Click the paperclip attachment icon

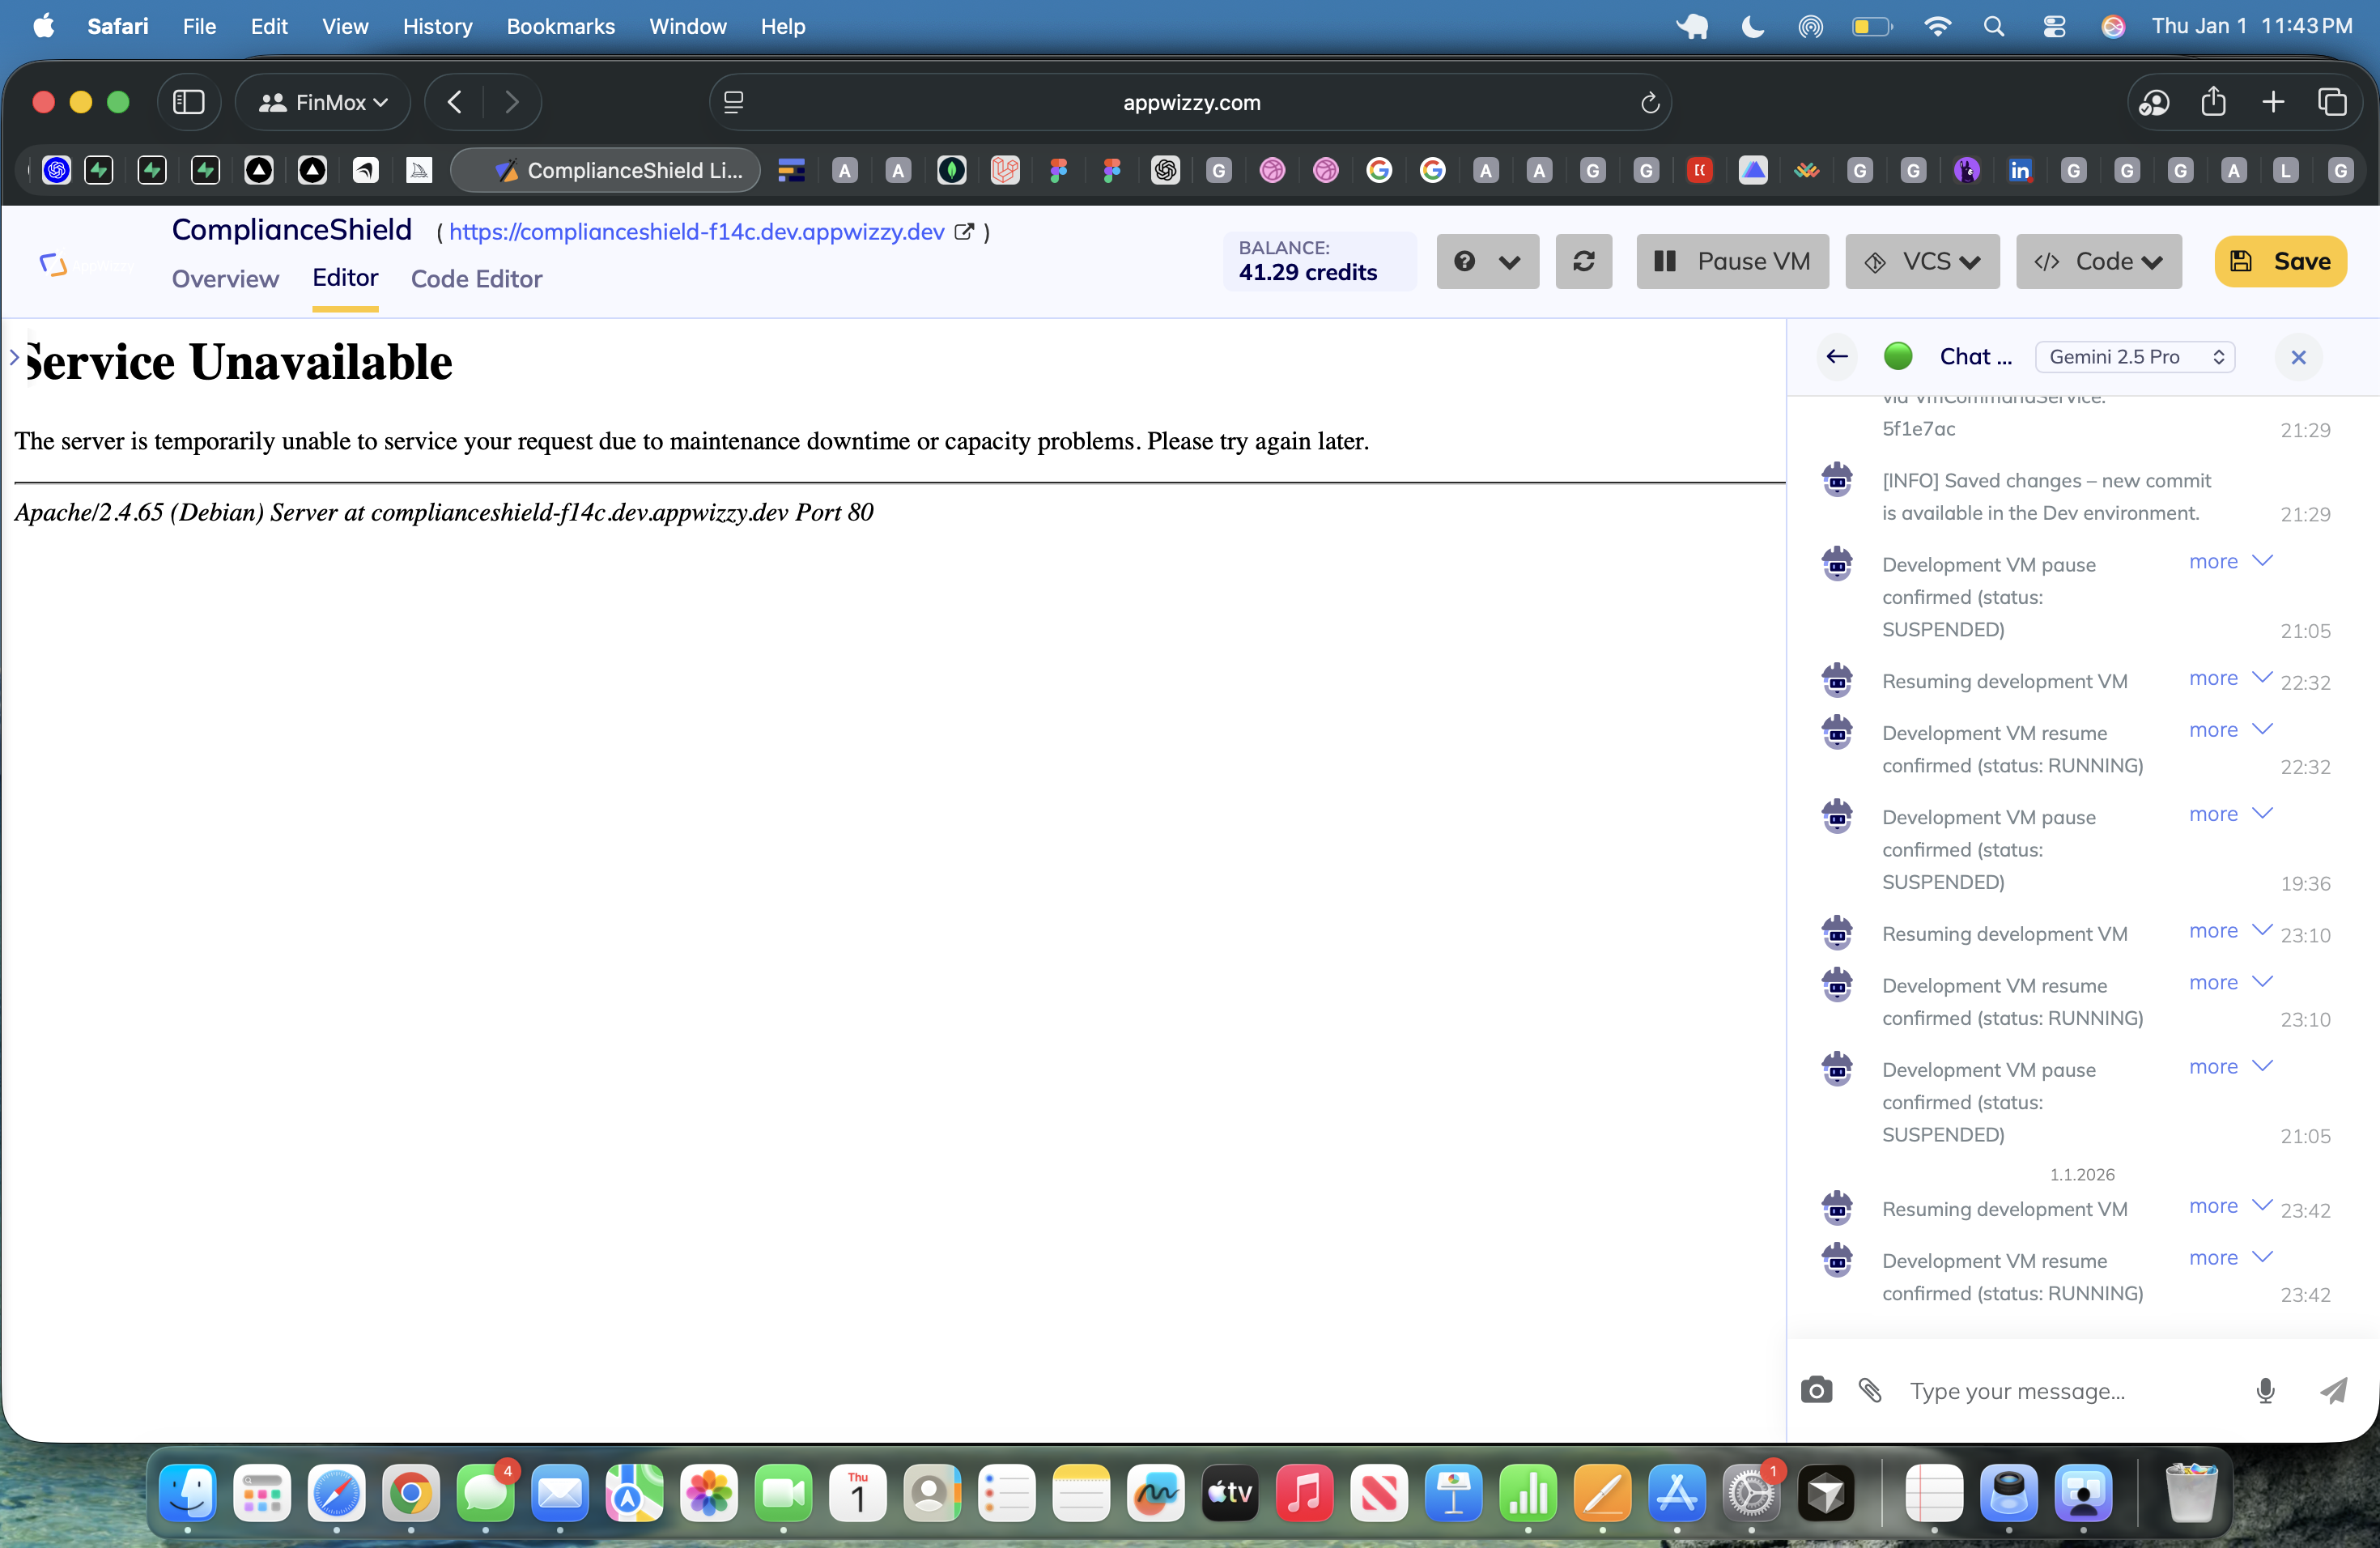pyautogui.click(x=1870, y=1390)
